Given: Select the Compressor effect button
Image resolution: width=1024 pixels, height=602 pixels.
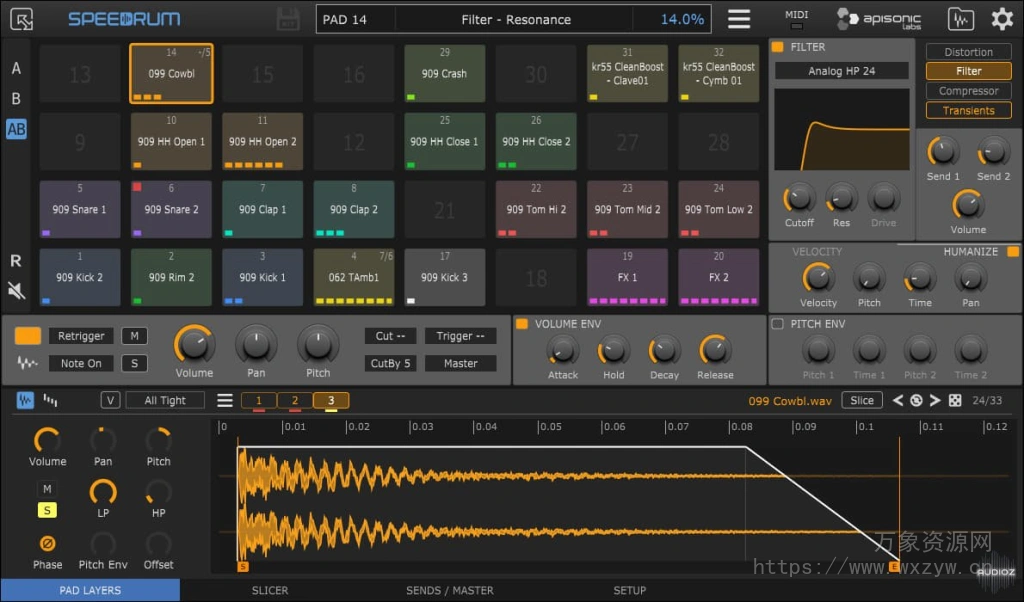Looking at the screenshot, I should (x=967, y=90).
